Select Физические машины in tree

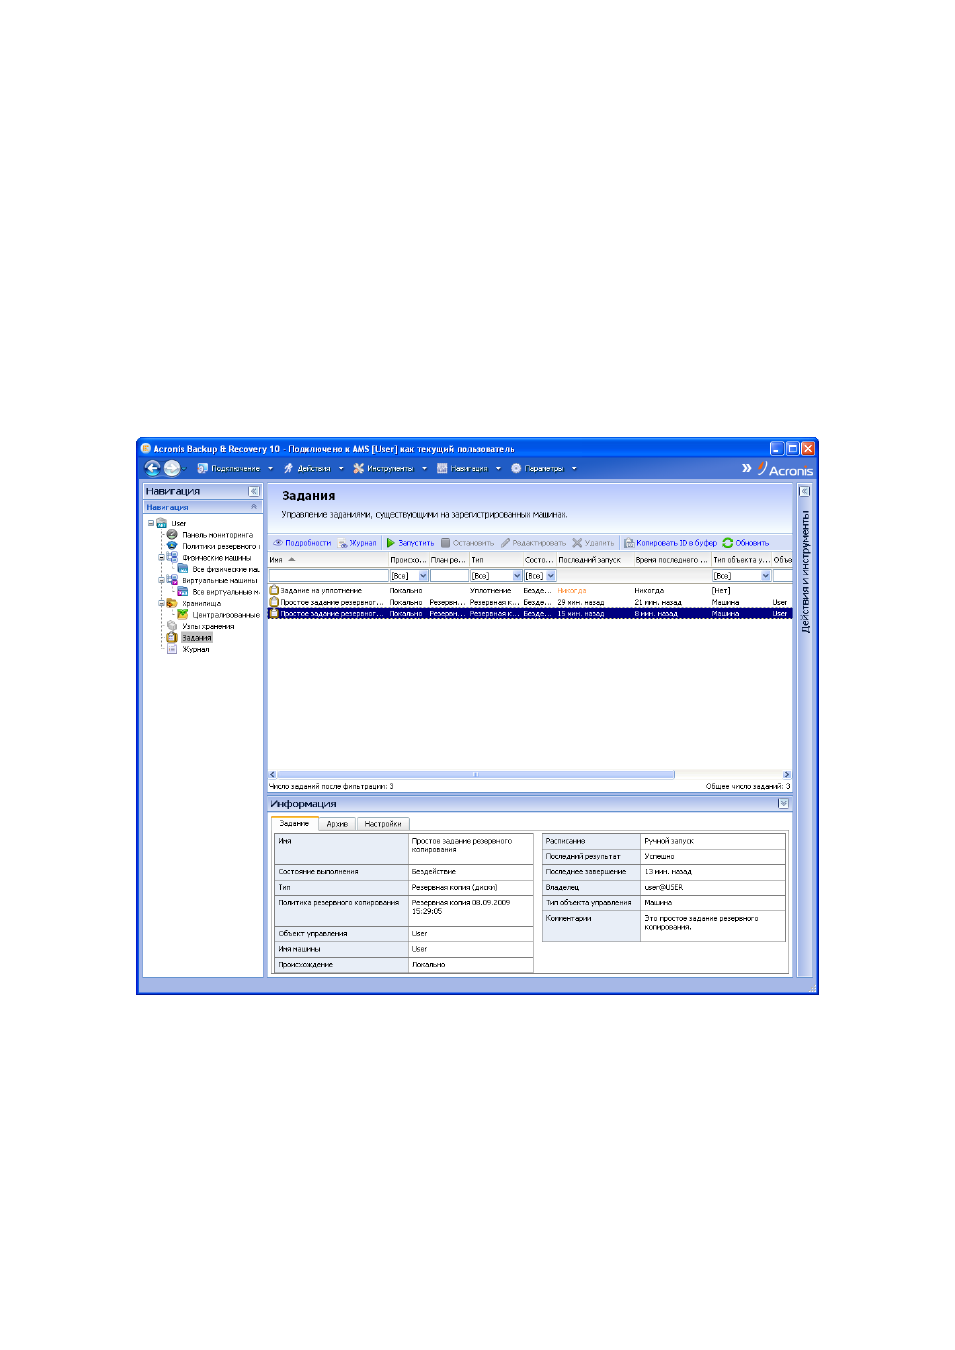coord(216,558)
